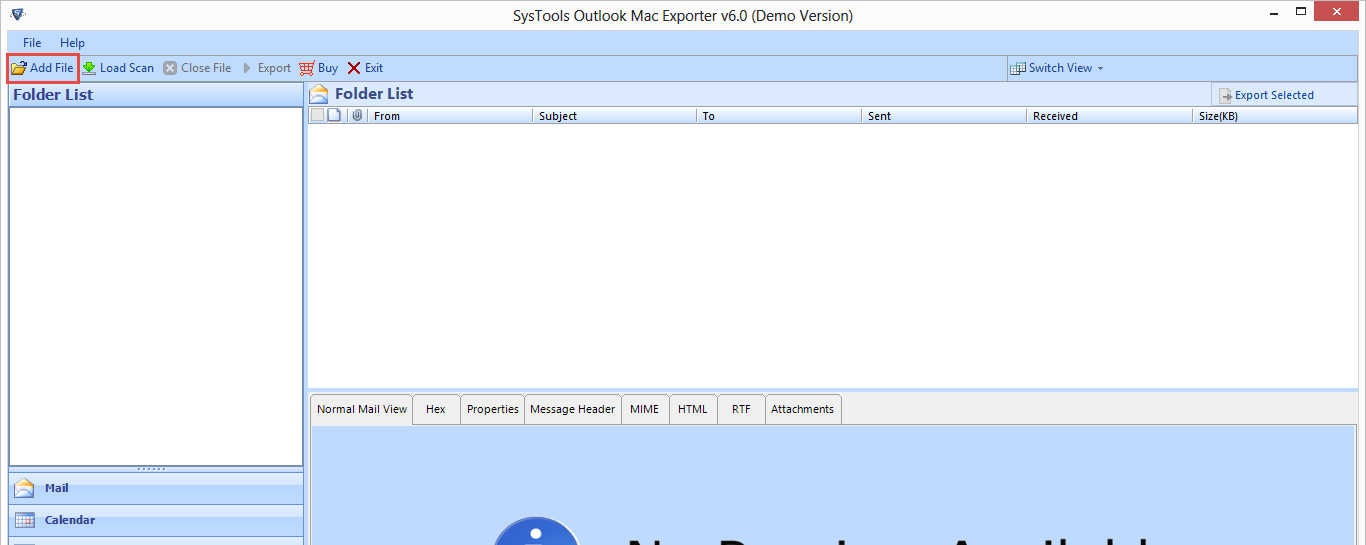Viewport: 1366px width, 545px height.
Task: Click the document icon column header
Action: click(x=334, y=115)
